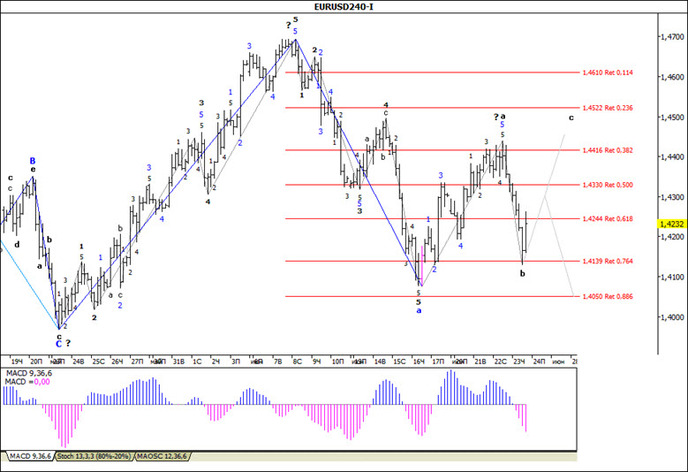Click the 24П date on time axis

pyautogui.click(x=539, y=361)
